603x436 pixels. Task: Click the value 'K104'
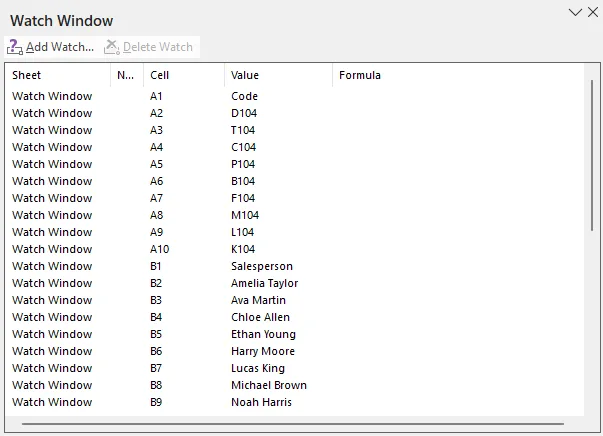point(243,249)
